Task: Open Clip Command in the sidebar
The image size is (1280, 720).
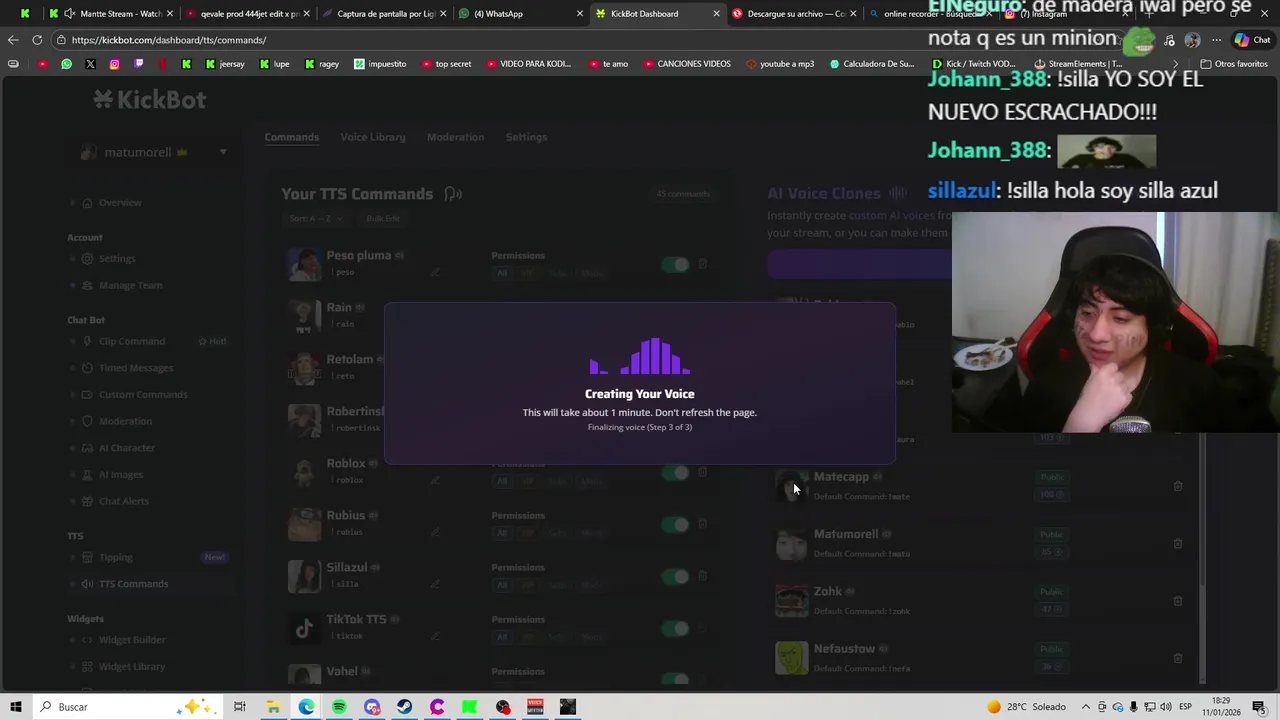Action: 132,341
